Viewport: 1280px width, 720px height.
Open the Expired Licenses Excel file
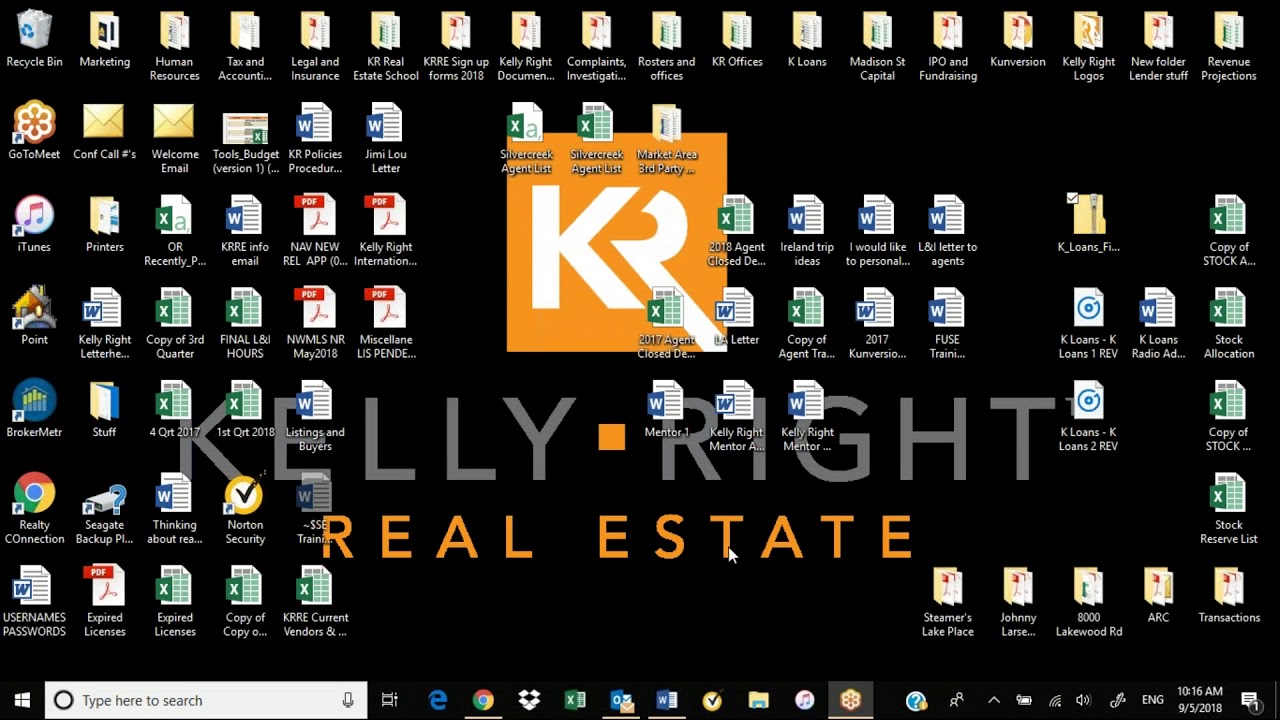pos(175,601)
